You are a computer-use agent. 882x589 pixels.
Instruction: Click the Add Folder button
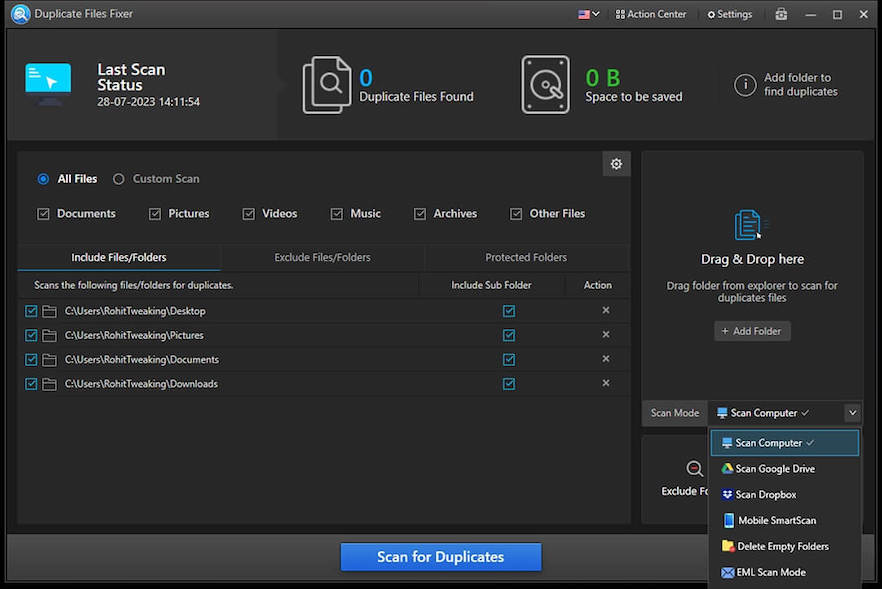coord(752,331)
